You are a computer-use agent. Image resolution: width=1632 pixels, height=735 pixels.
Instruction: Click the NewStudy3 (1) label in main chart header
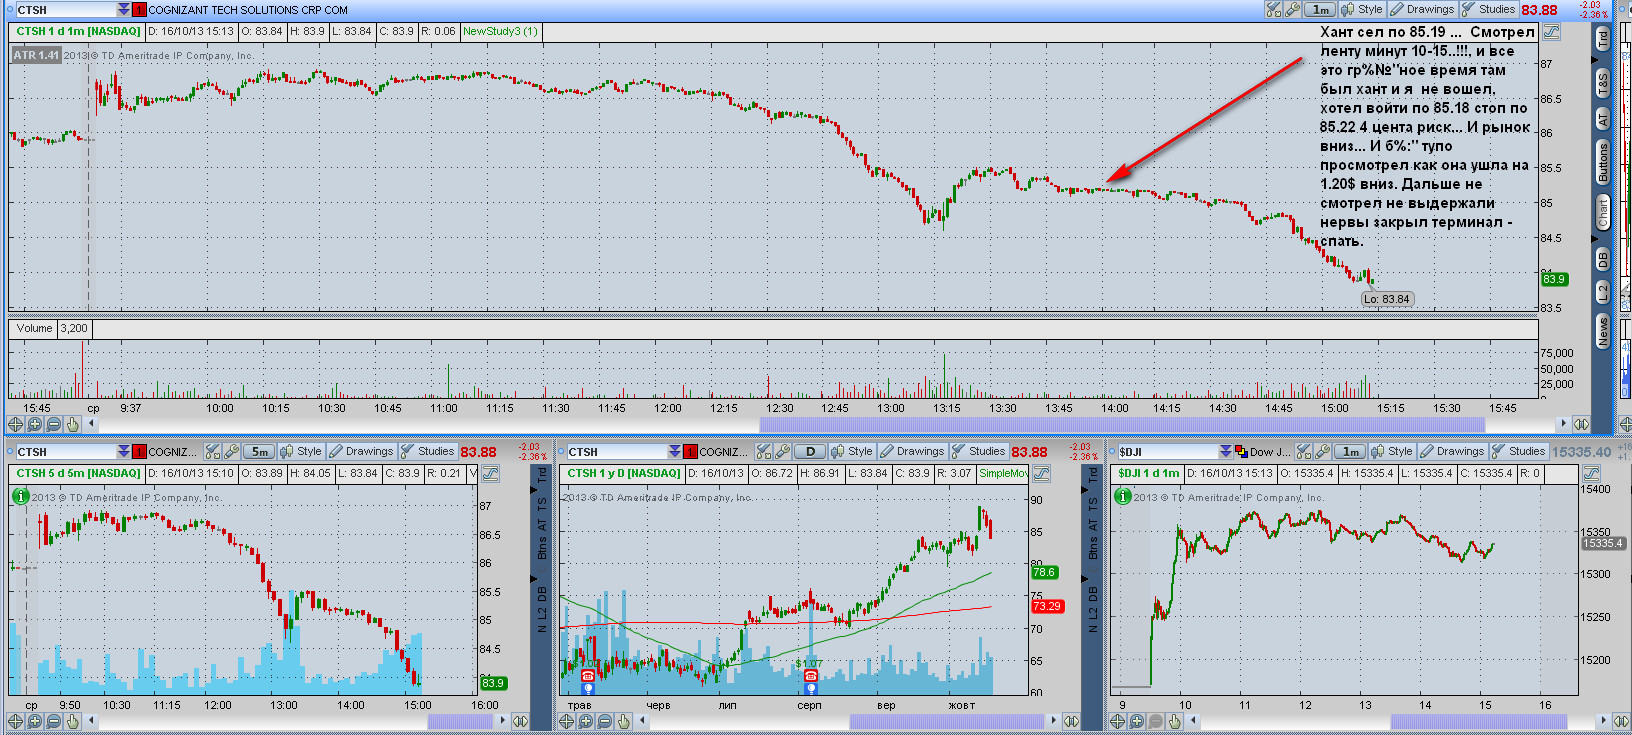tap(500, 31)
